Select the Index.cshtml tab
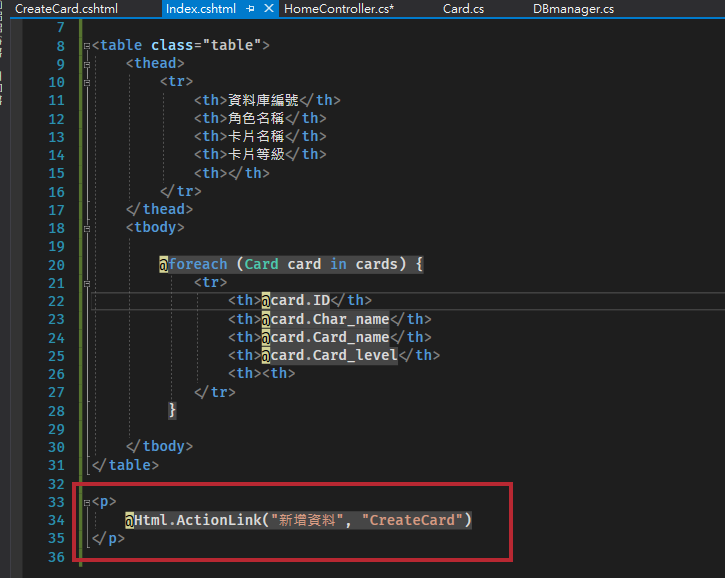Screen dimensions: 725x578 [201, 9]
